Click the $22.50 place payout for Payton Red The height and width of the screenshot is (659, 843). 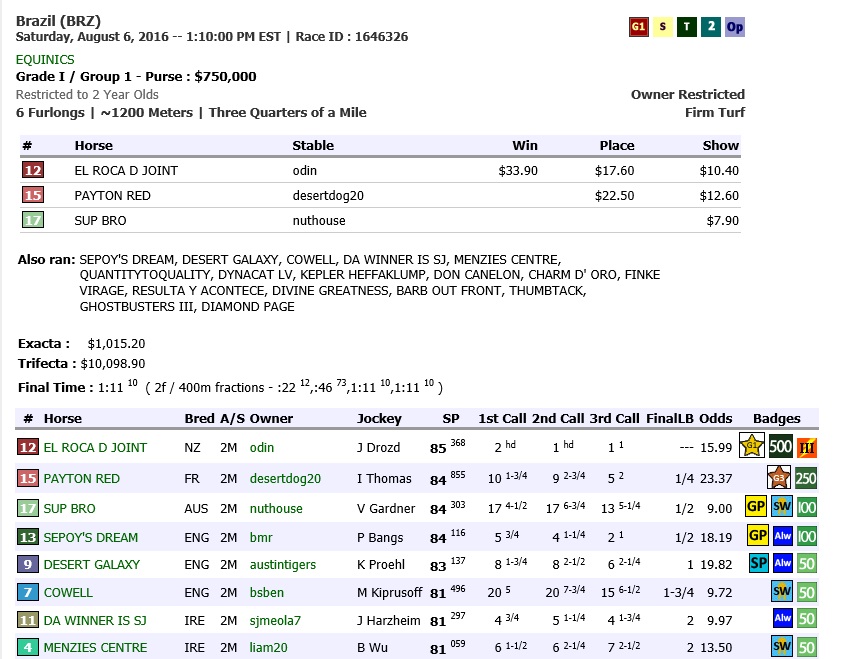[615, 196]
